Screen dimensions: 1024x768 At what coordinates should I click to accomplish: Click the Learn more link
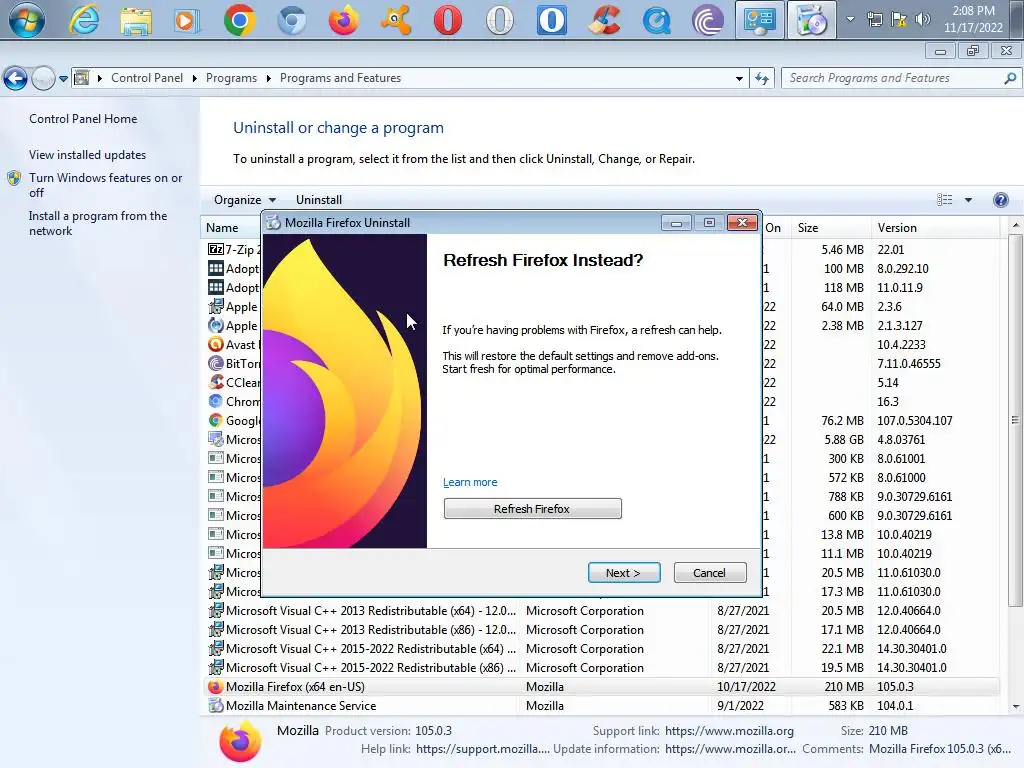click(x=470, y=482)
